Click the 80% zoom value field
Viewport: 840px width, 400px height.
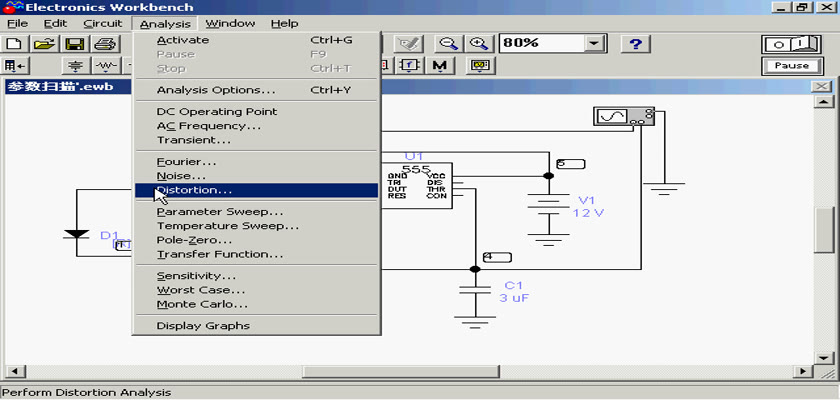[x=542, y=43]
